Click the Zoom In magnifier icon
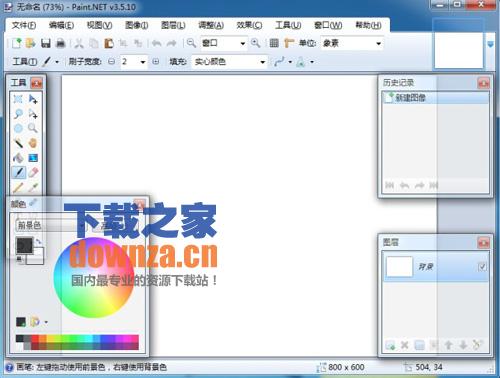Screen dimensions: 500x378 [255, 43]
